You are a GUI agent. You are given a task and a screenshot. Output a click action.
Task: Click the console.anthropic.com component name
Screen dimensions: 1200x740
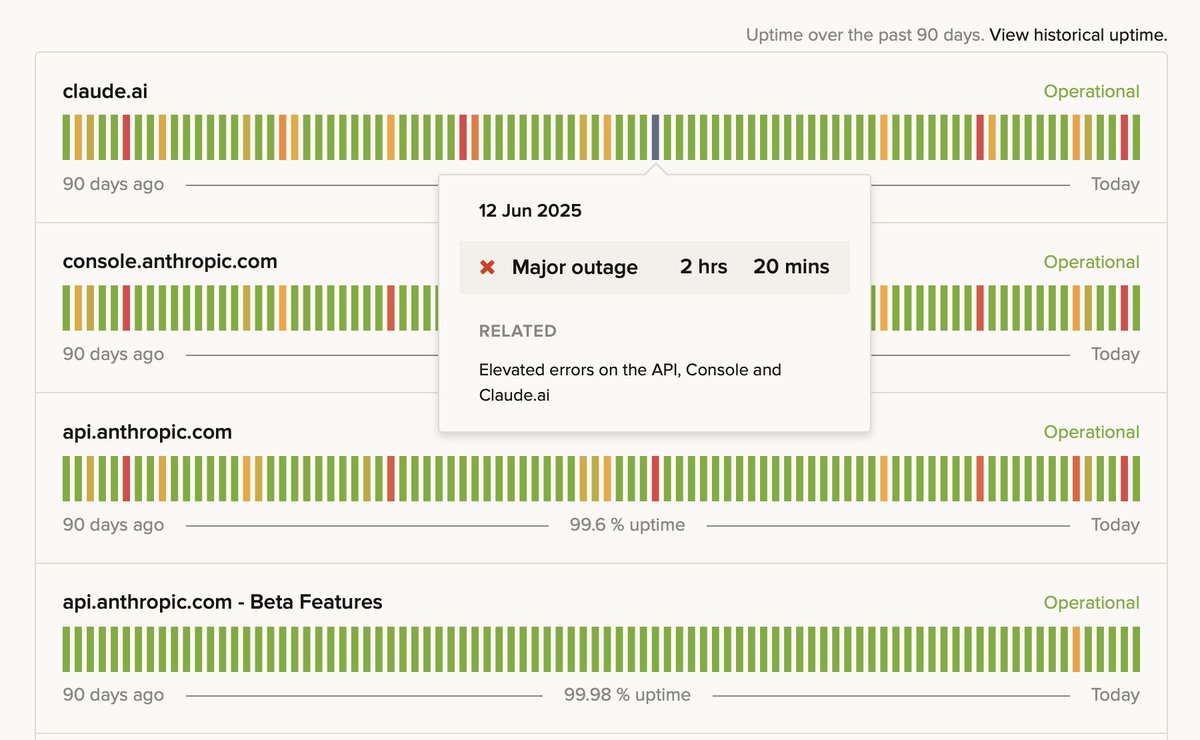pyautogui.click(x=170, y=261)
